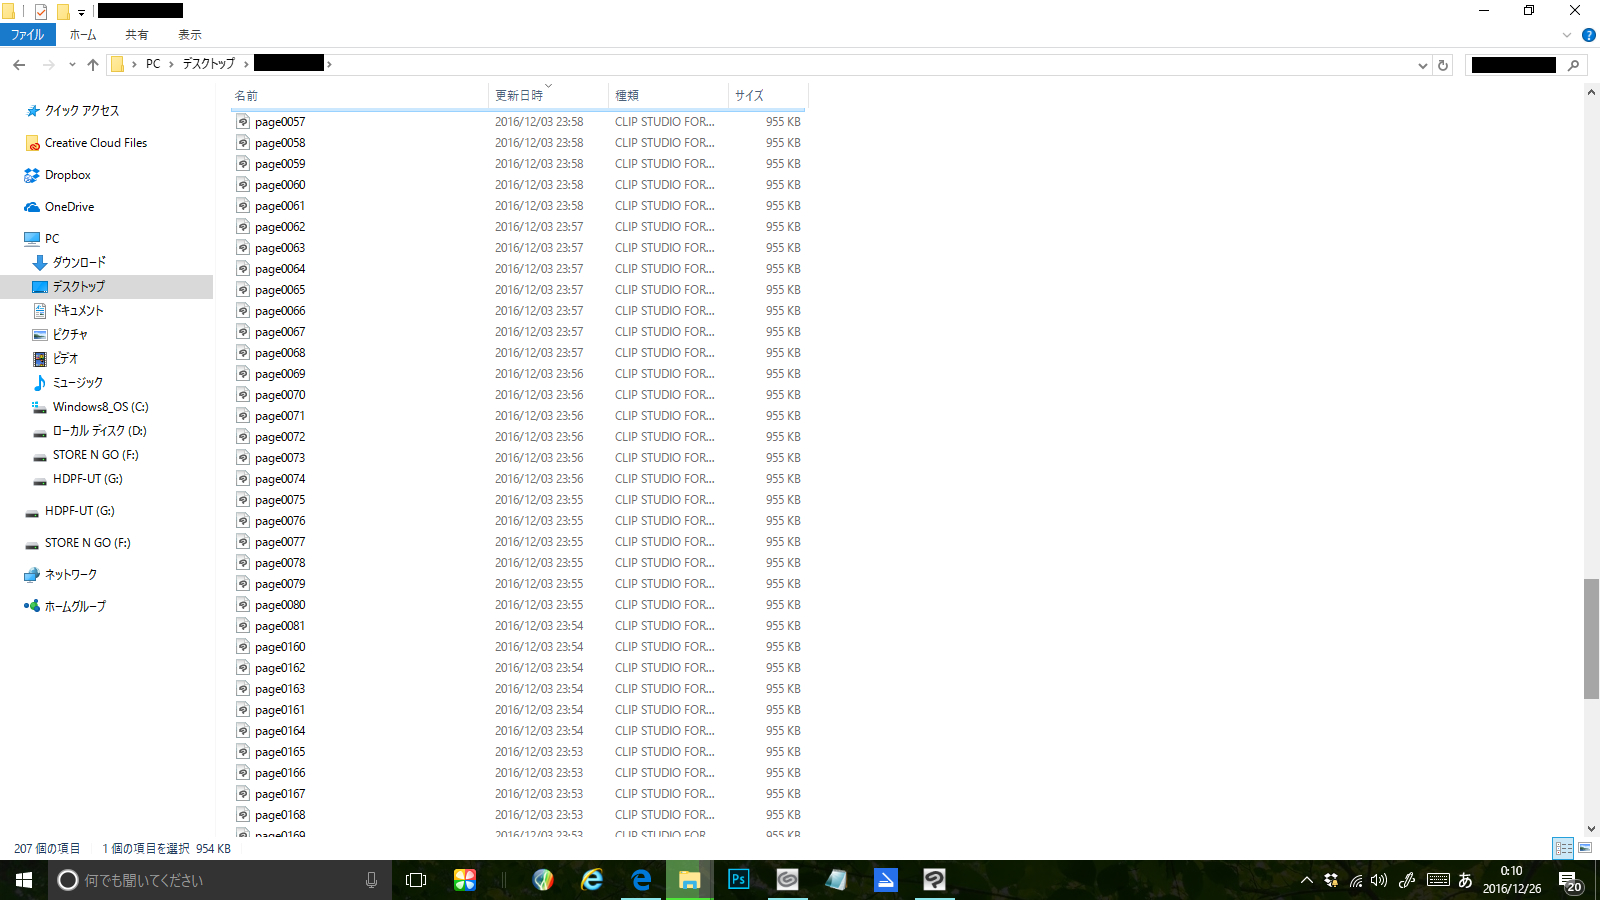Open Photoshop from the taskbar
The height and width of the screenshot is (900, 1600).
point(739,880)
